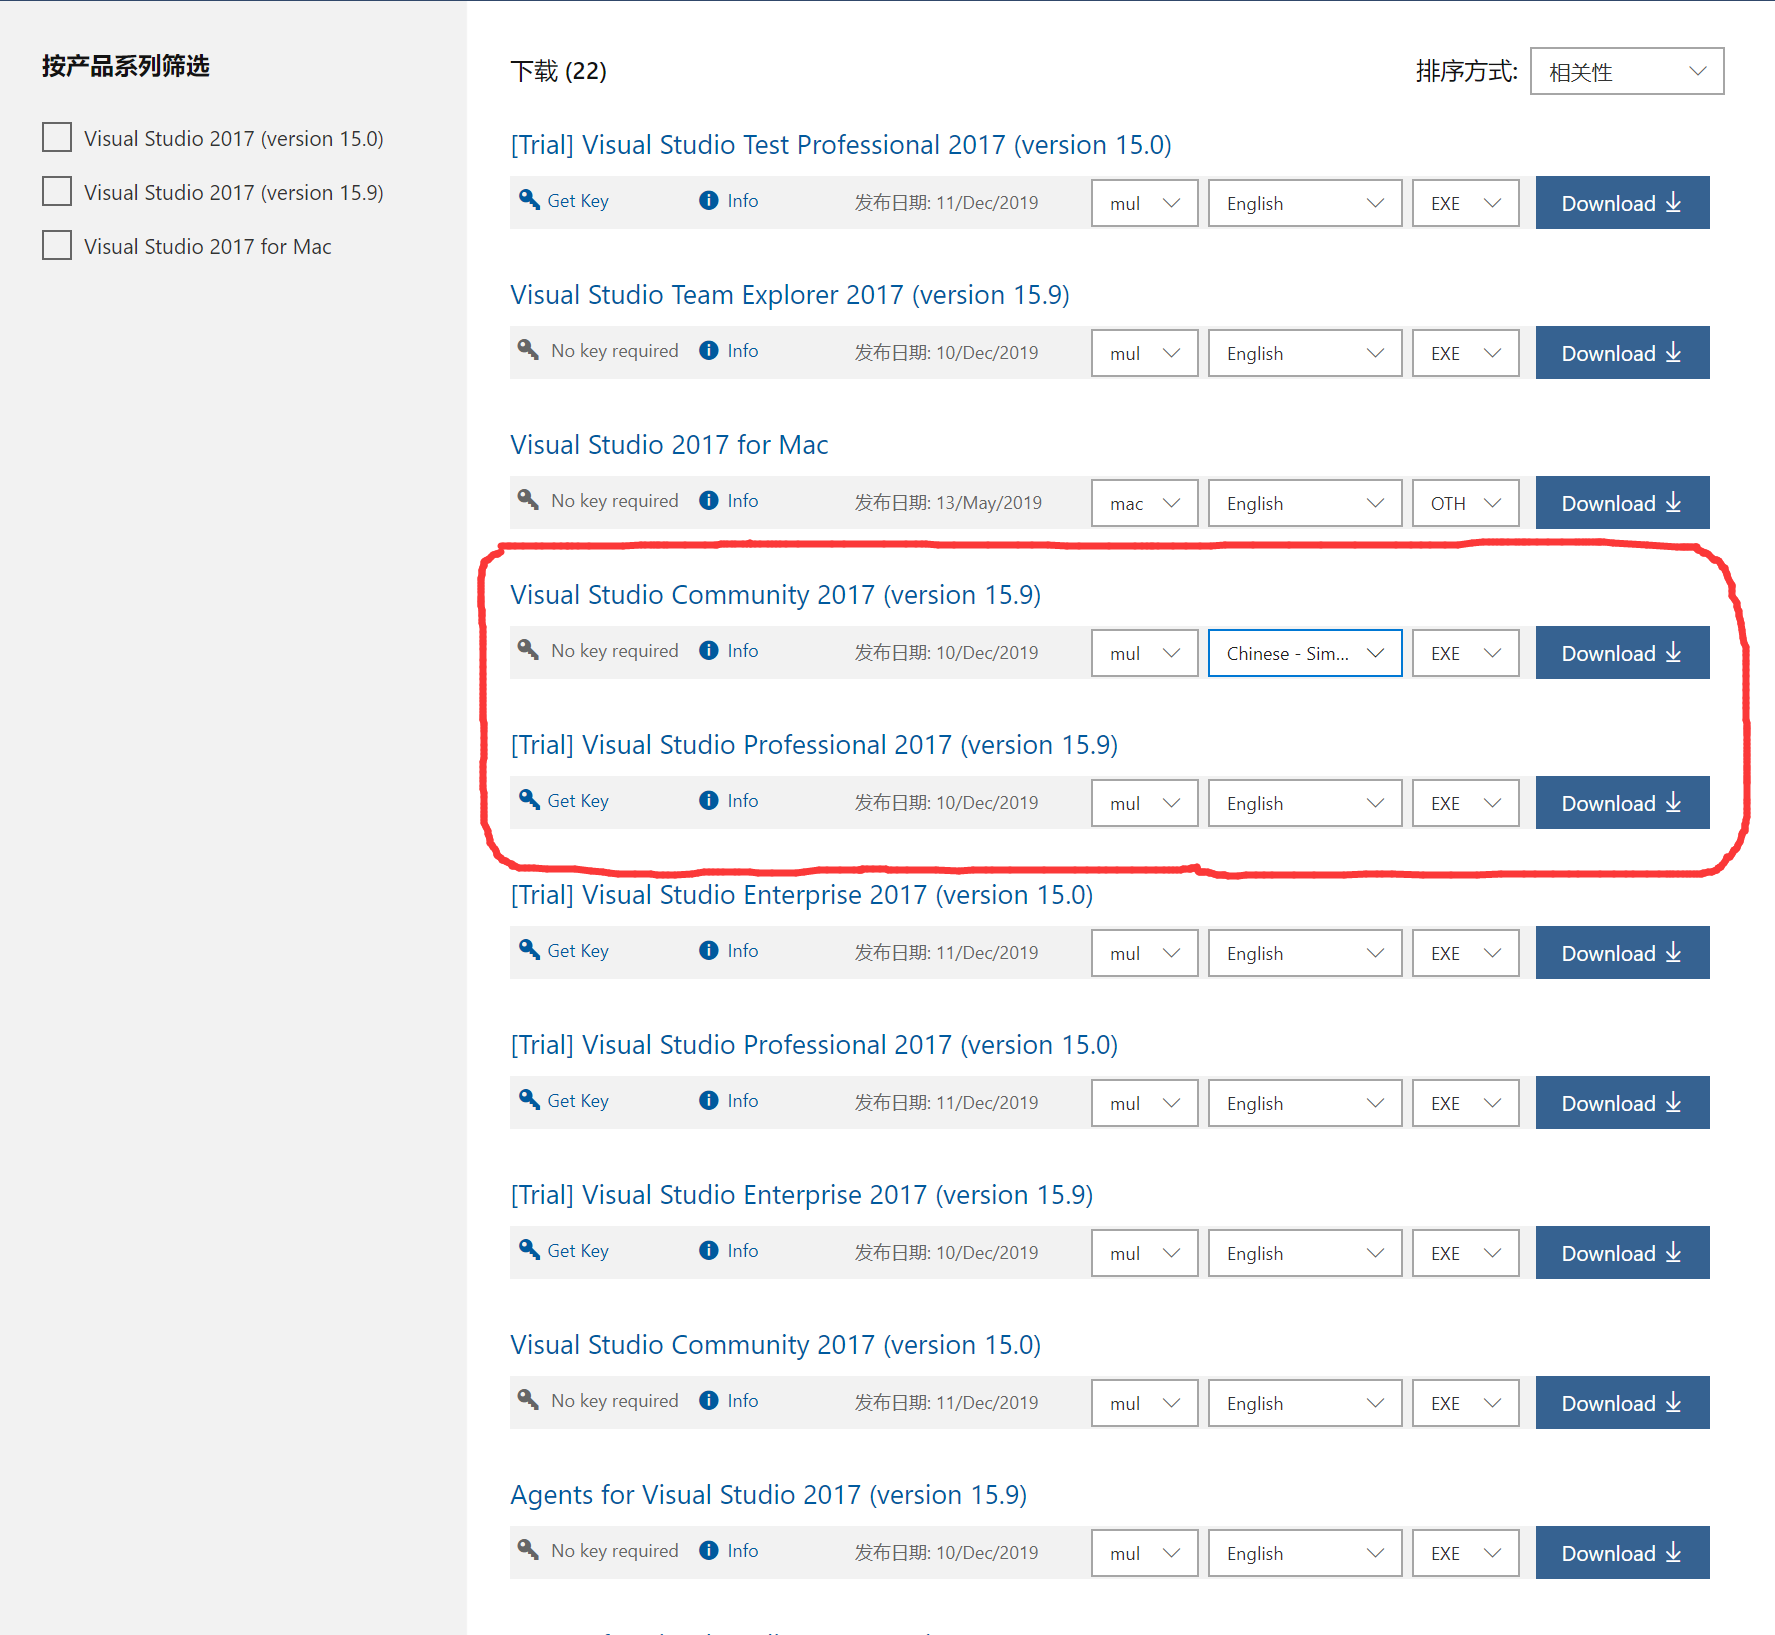1775x1635 pixels.
Task: Click key icon for Test Professional 2017
Action: point(529,200)
